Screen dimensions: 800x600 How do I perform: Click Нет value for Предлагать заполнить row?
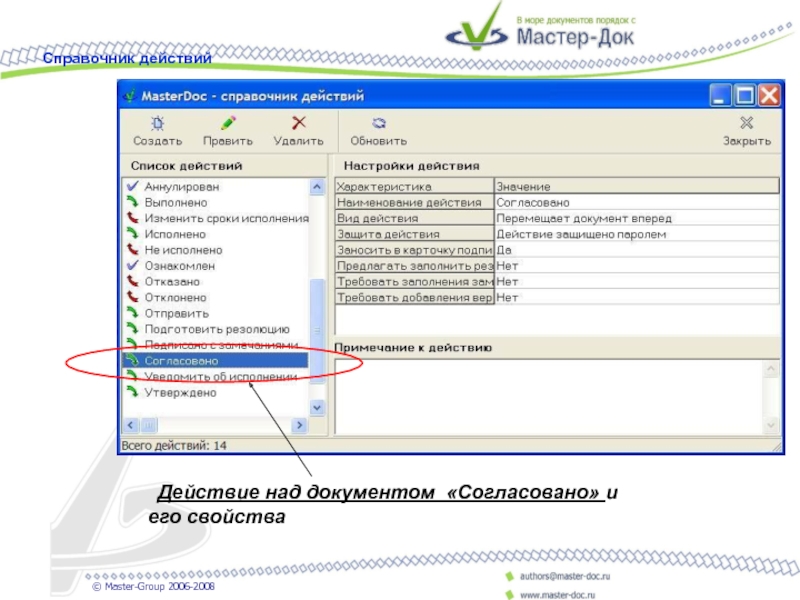(x=637, y=266)
